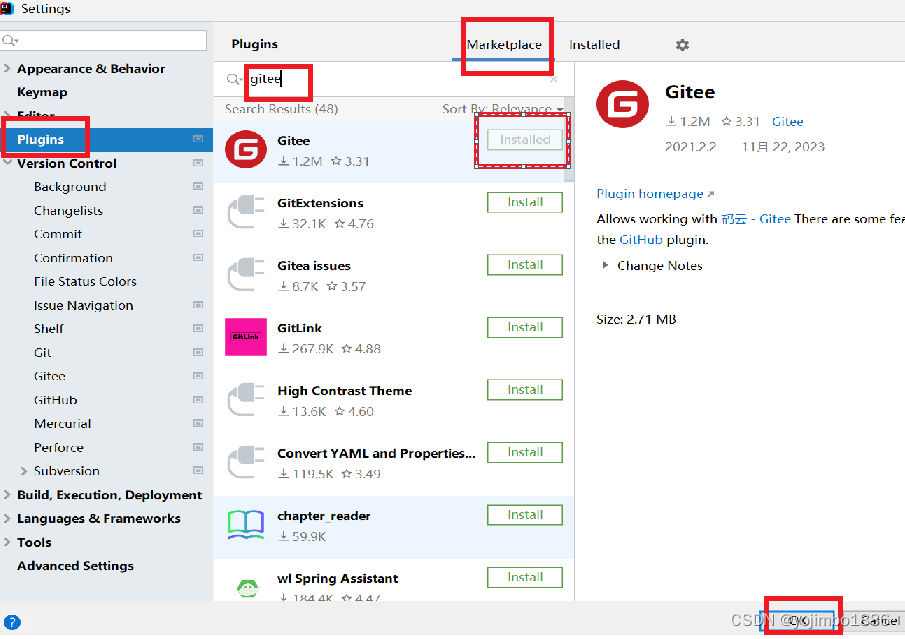Expand the Change Notes disclosure triangle

[605, 266]
